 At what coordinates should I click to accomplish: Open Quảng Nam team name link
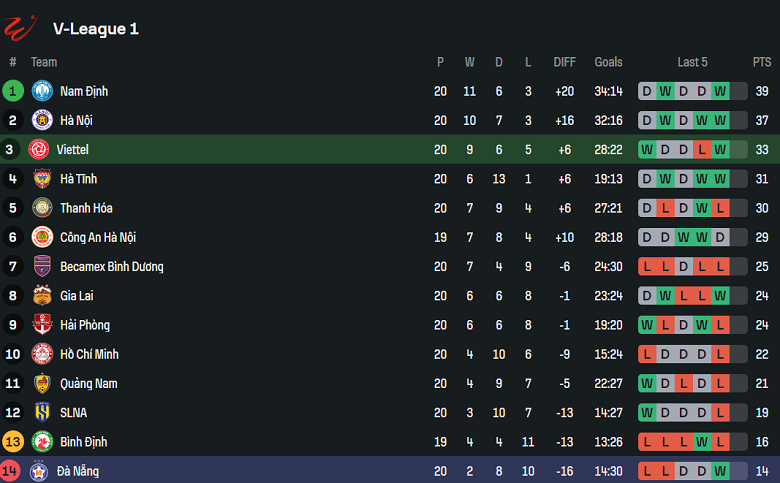tap(87, 383)
